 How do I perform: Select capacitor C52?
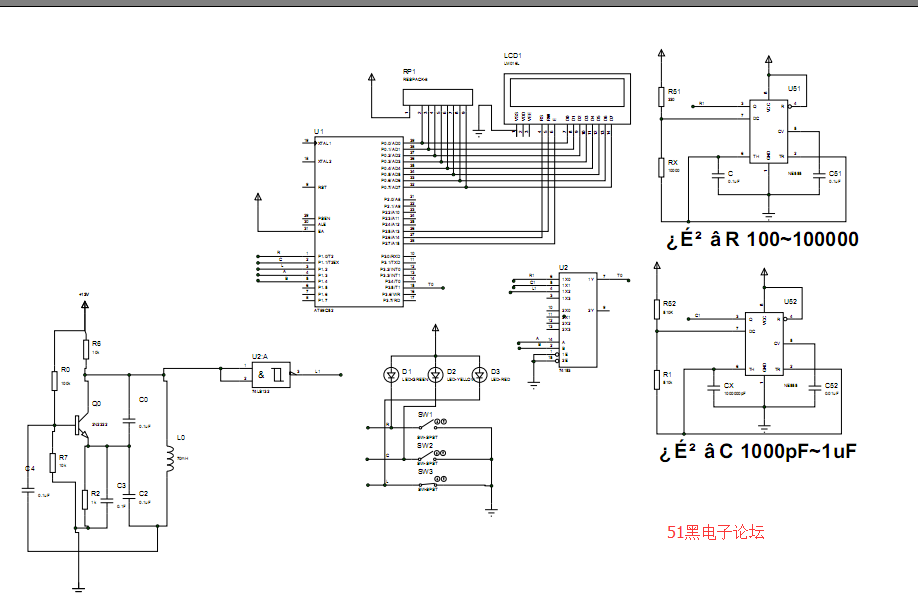coord(815,387)
